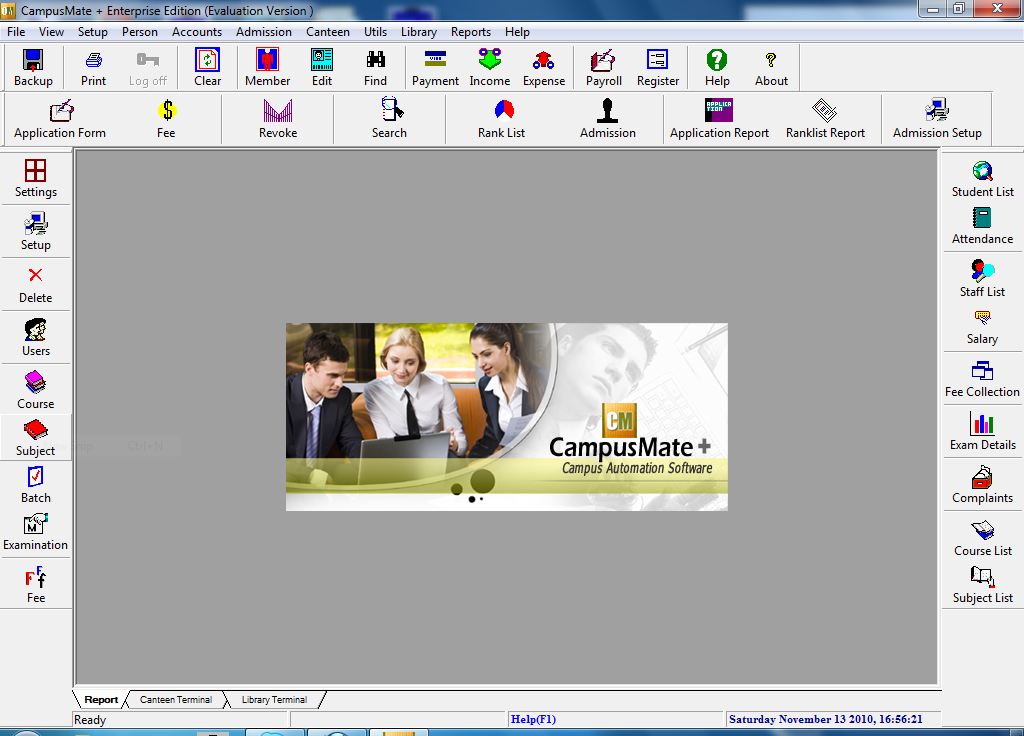The height and width of the screenshot is (736, 1024).
Task: Open Fee Collection in the right sidebar
Action: [982, 378]
